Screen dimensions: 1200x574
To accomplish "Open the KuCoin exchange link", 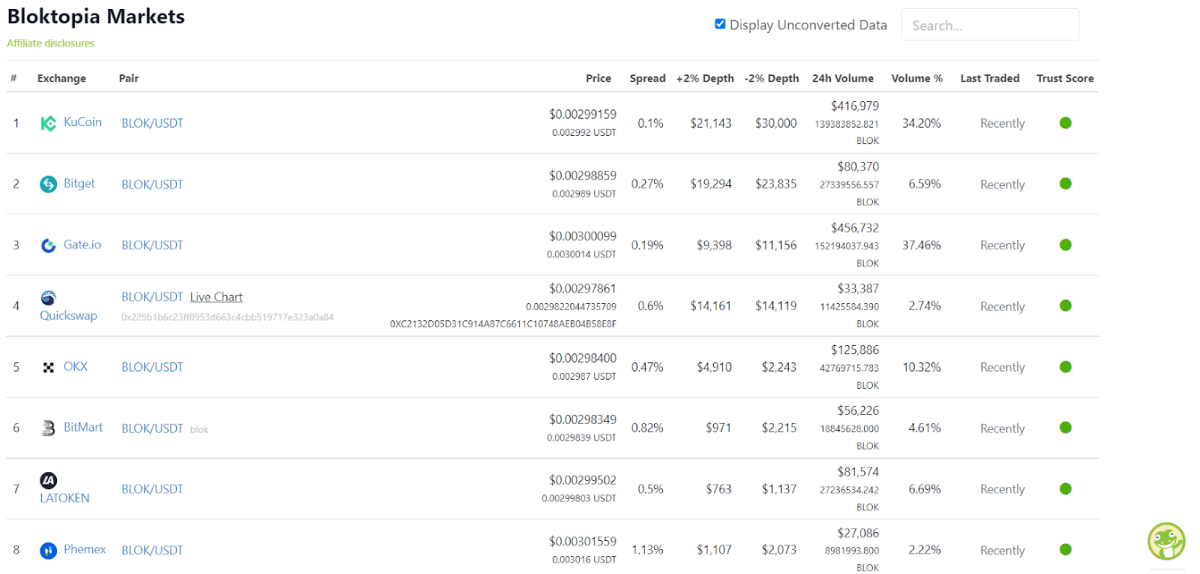I will coord(83,122).
